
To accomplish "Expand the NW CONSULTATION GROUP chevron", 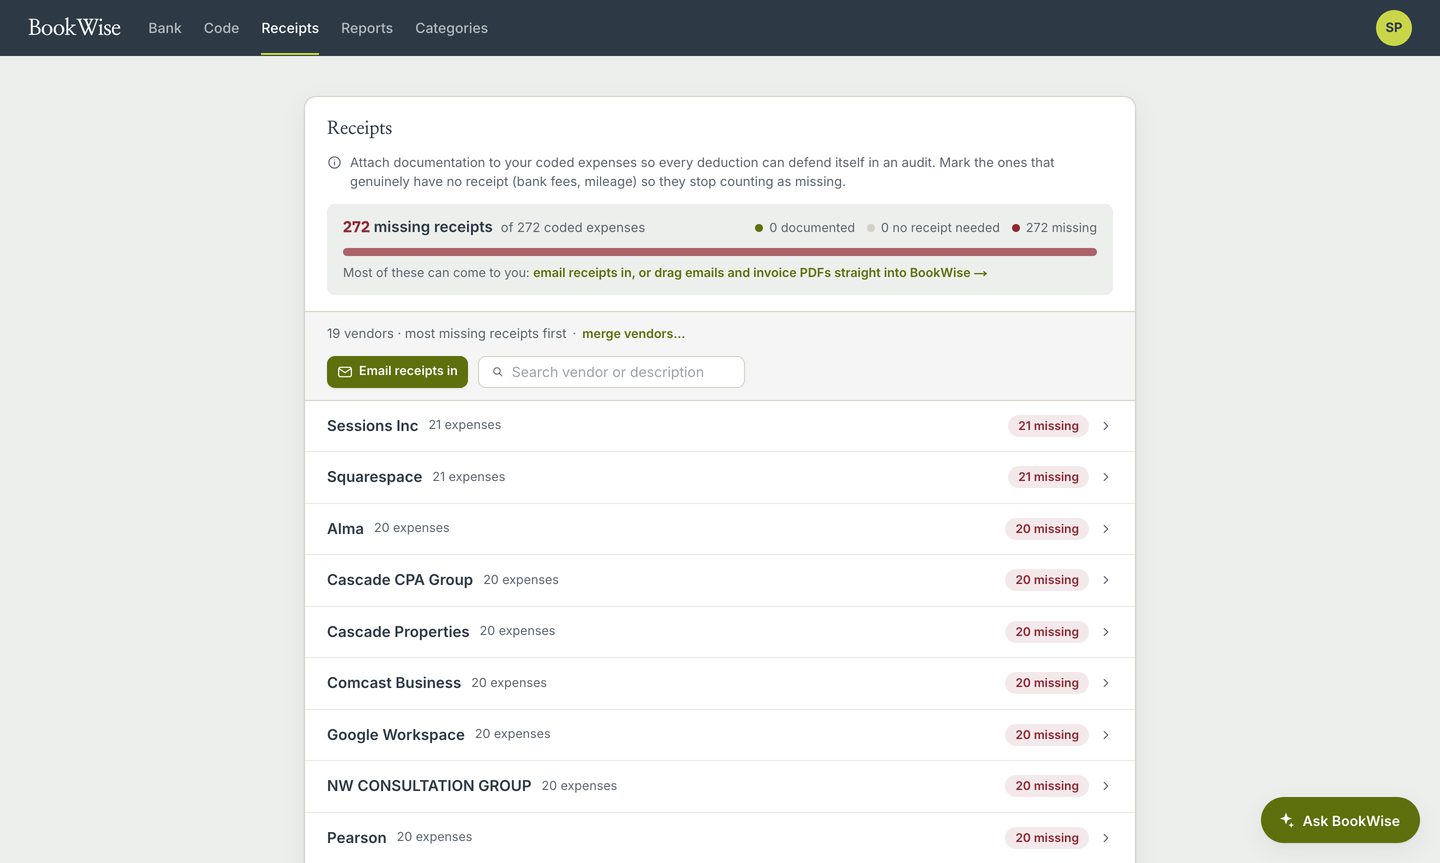I will 1106,786.
